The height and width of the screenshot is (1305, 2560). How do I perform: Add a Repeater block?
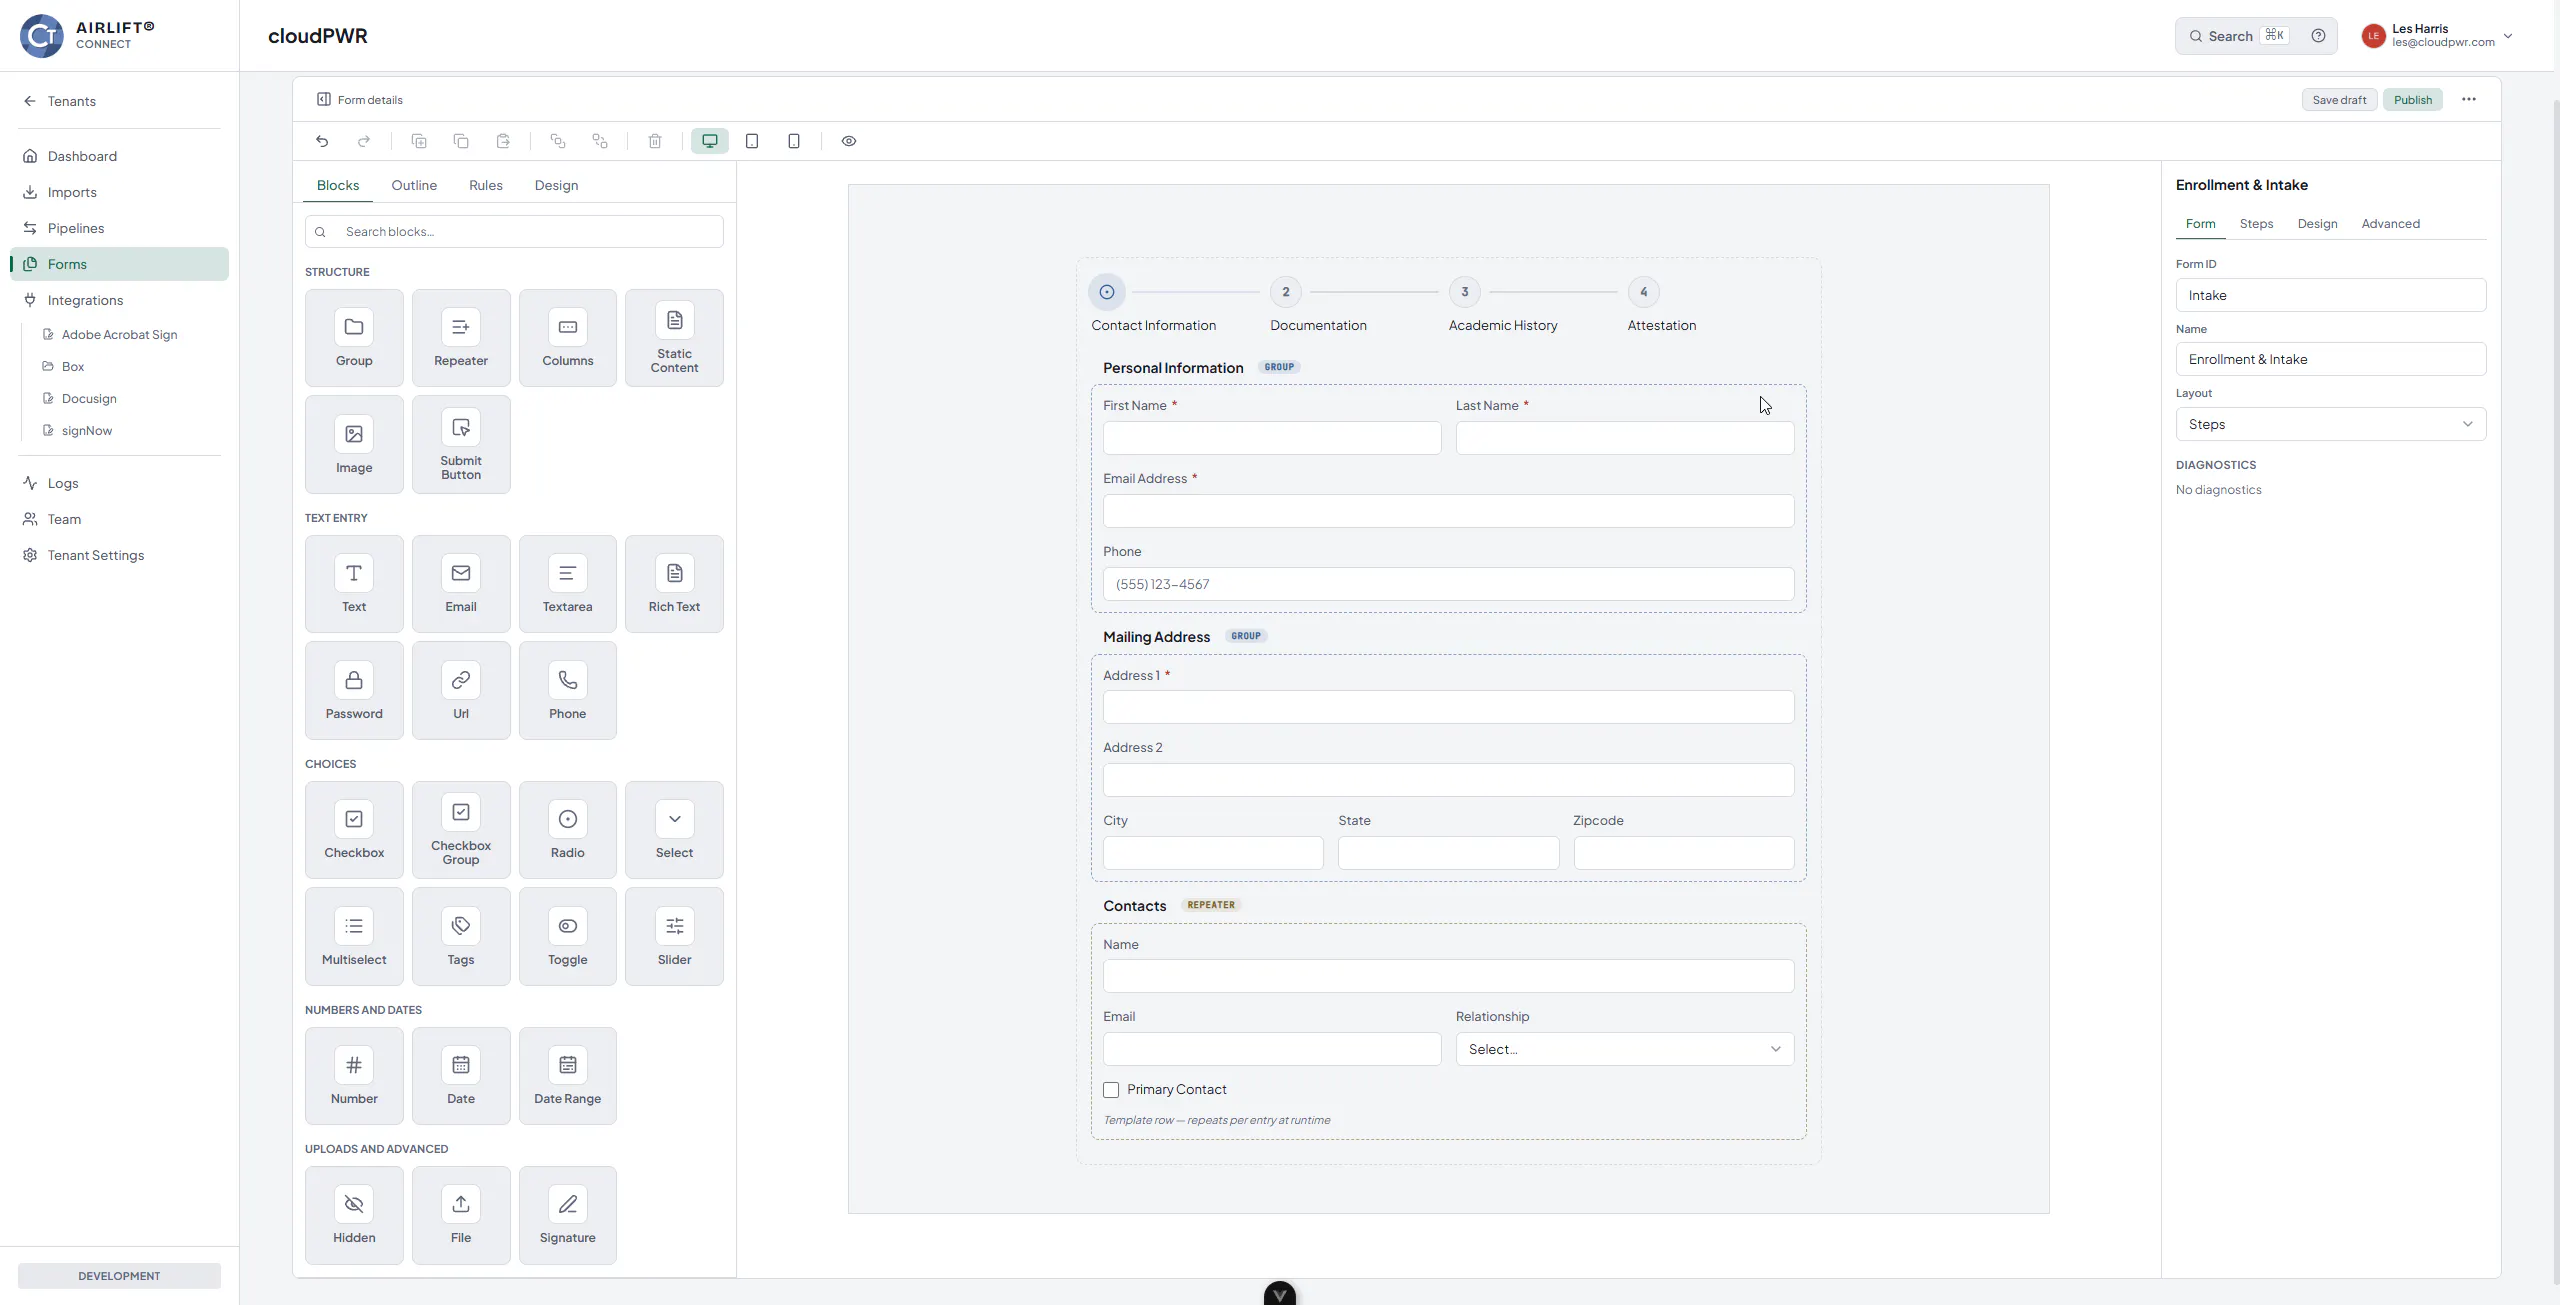click(461, 338)
